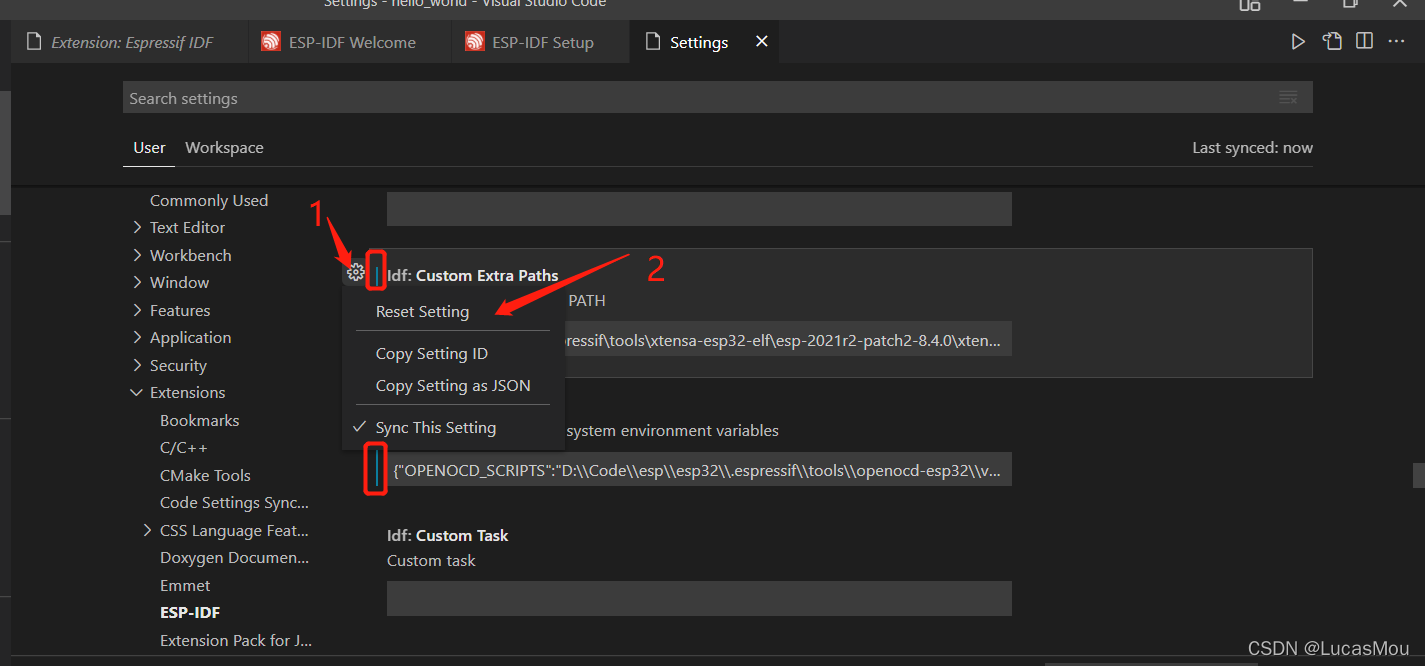Switch to Workspace settings scope
This screenshot has height=666, width=1425.
pos(224,148)
